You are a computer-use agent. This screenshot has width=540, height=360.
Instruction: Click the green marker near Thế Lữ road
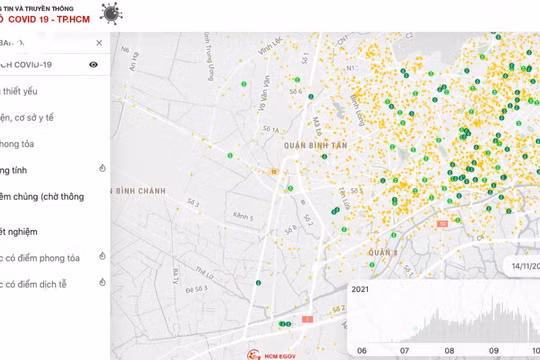coord(258,283)
